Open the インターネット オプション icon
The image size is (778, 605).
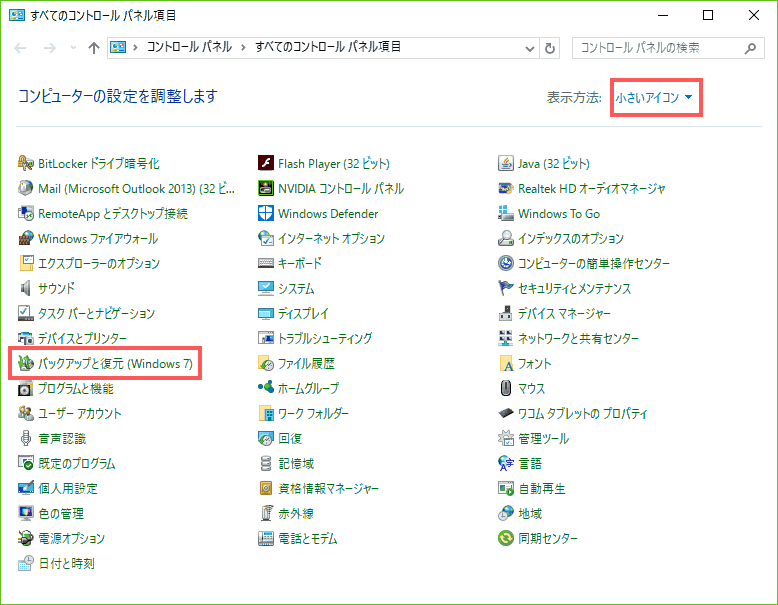pyautogui.click(x=266, y=238)
